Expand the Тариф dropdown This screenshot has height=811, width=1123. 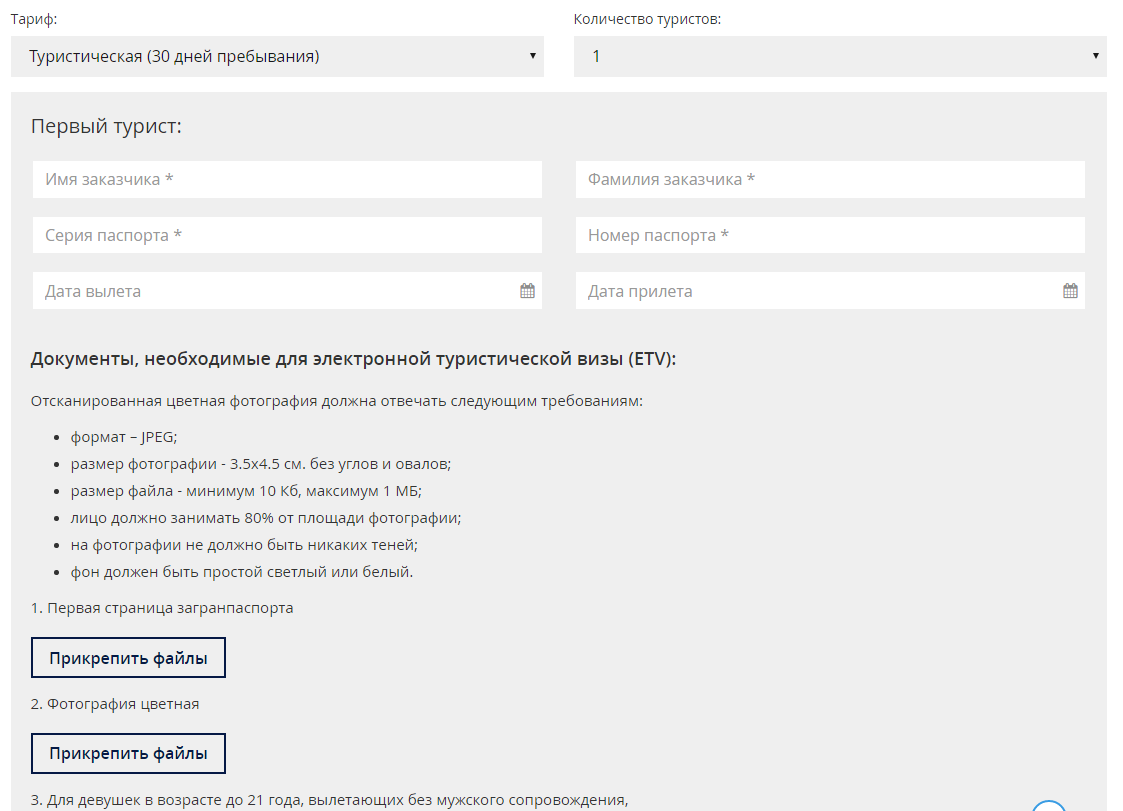[277, 56]
